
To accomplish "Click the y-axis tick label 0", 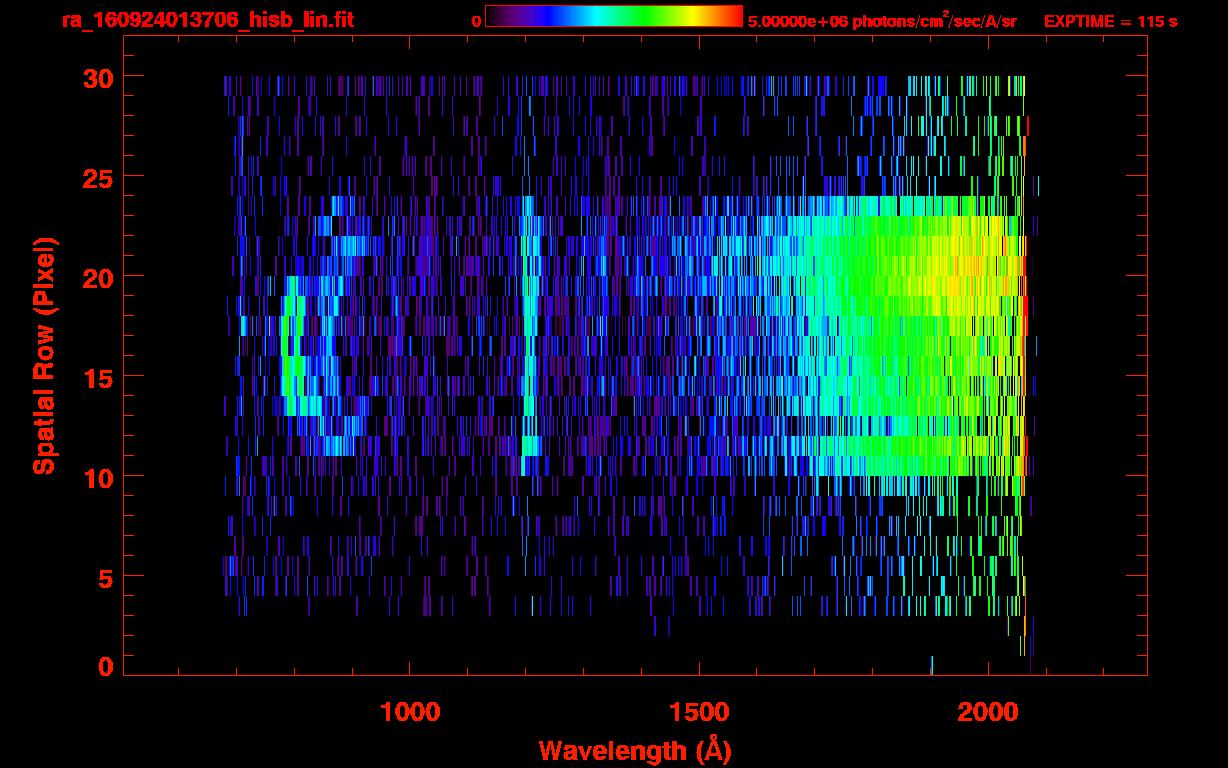I will 106,666.
